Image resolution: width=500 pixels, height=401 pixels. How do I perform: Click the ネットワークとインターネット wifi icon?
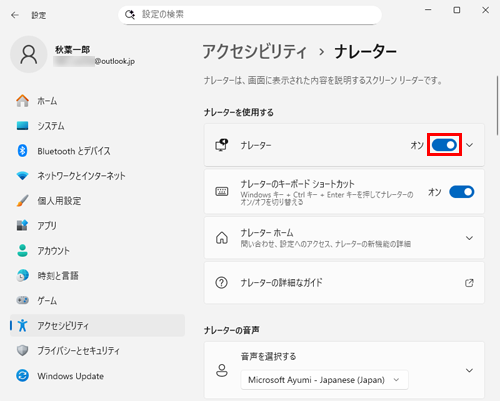tap(22, 176)
